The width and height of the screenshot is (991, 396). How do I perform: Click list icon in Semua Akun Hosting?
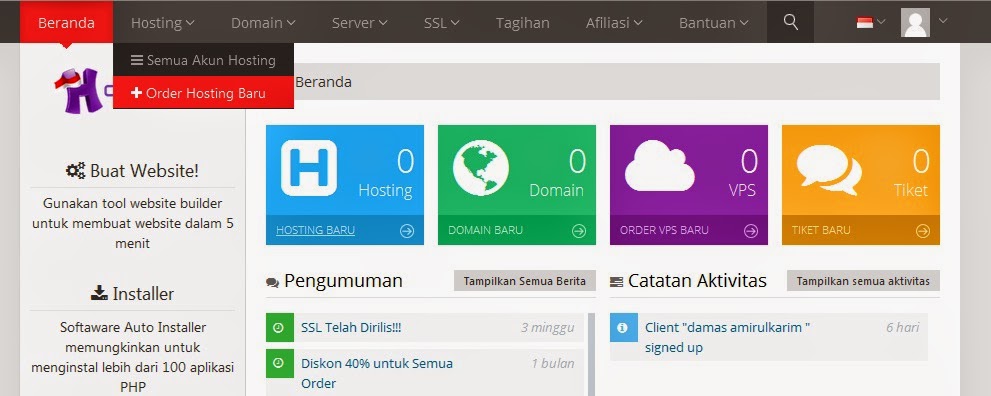[x=137, y=61]
